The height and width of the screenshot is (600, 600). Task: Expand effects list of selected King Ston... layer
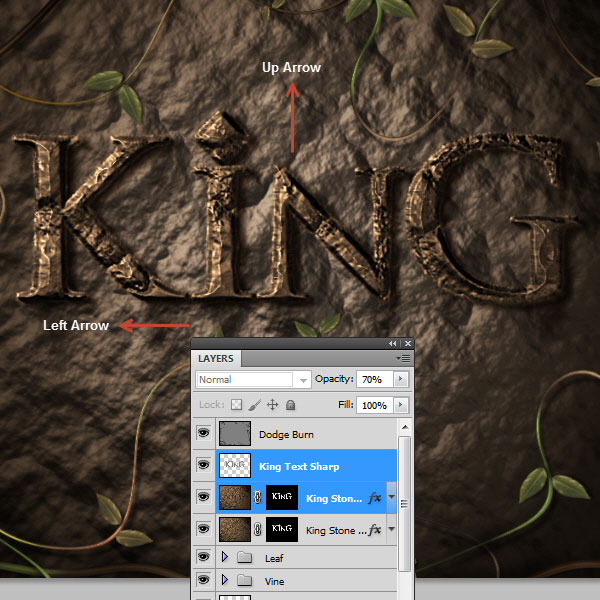click(x=391, y=497)
